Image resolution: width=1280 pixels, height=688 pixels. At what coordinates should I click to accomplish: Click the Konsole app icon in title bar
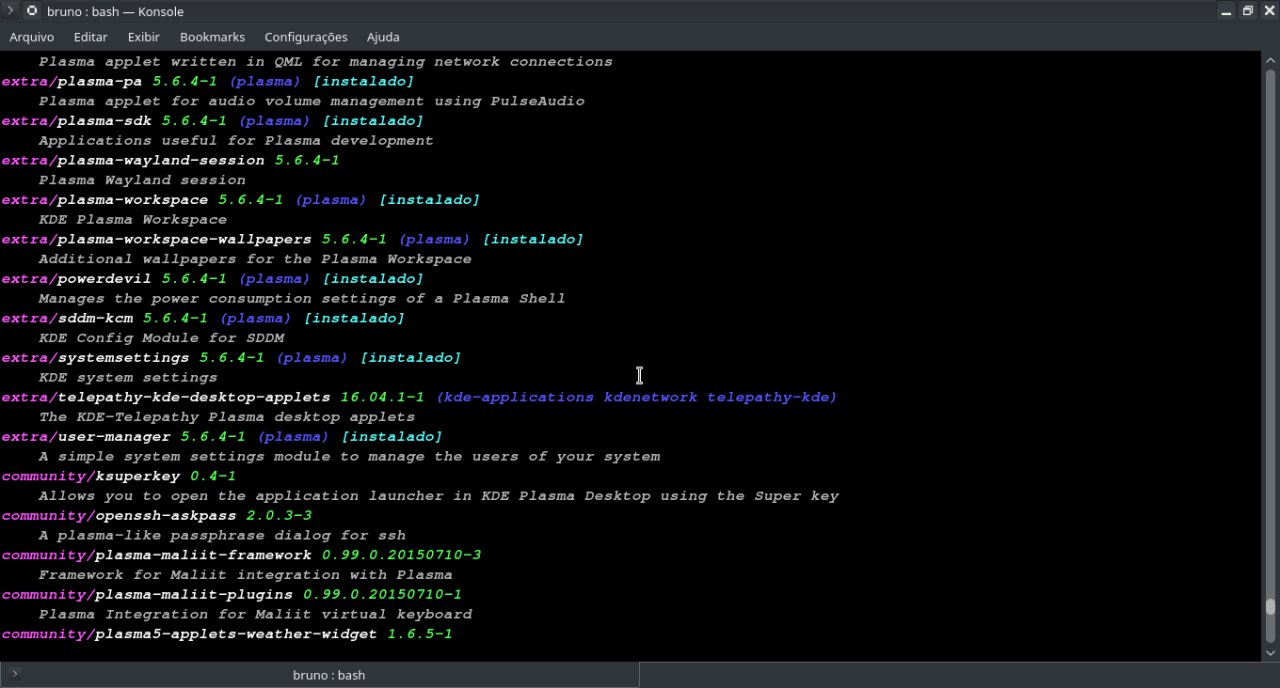[31, 11]
